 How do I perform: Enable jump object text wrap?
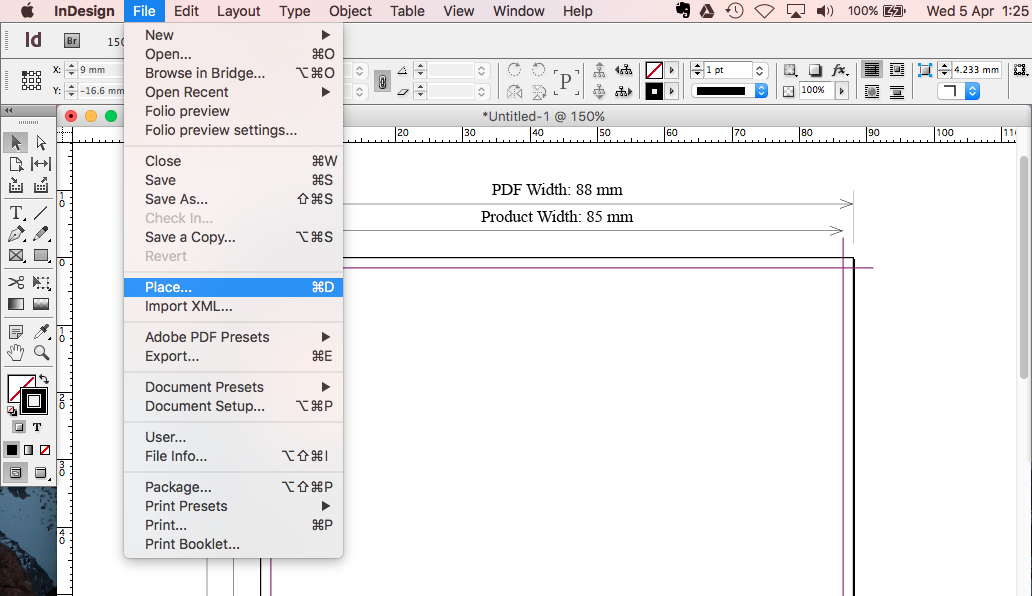[896, 91]
